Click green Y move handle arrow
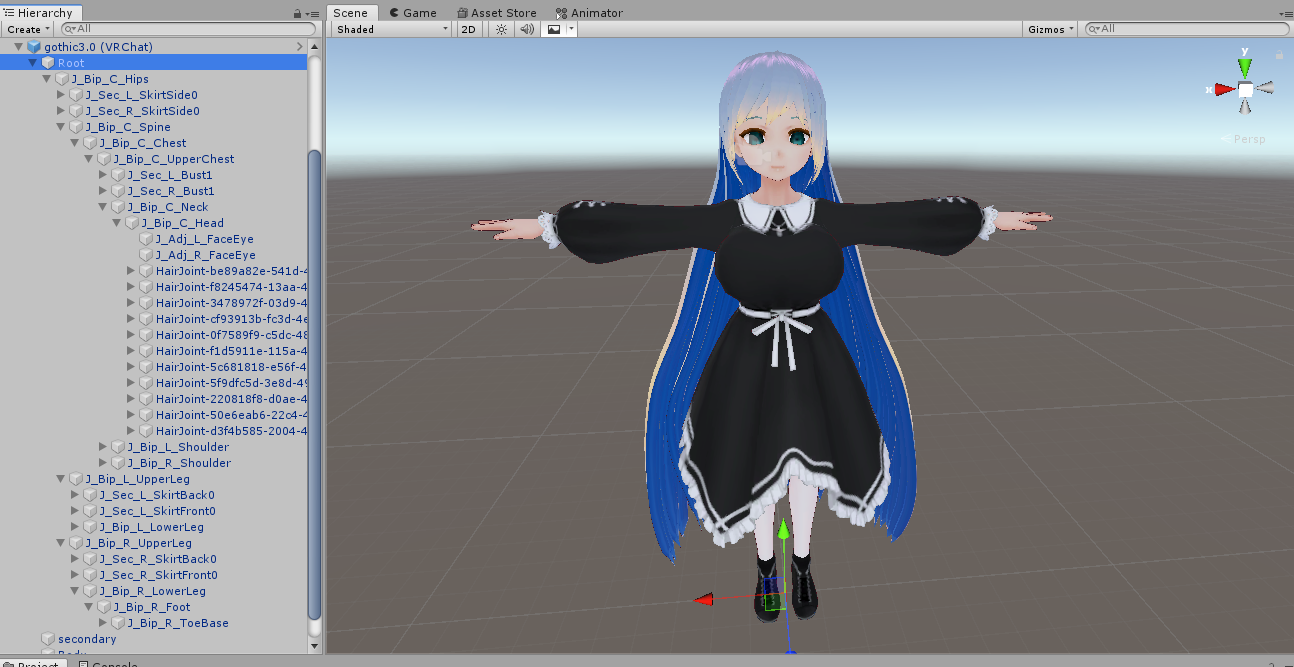The height and width of the screenshot is (667, 1294). pyautogui.click(x=785, y=529)
